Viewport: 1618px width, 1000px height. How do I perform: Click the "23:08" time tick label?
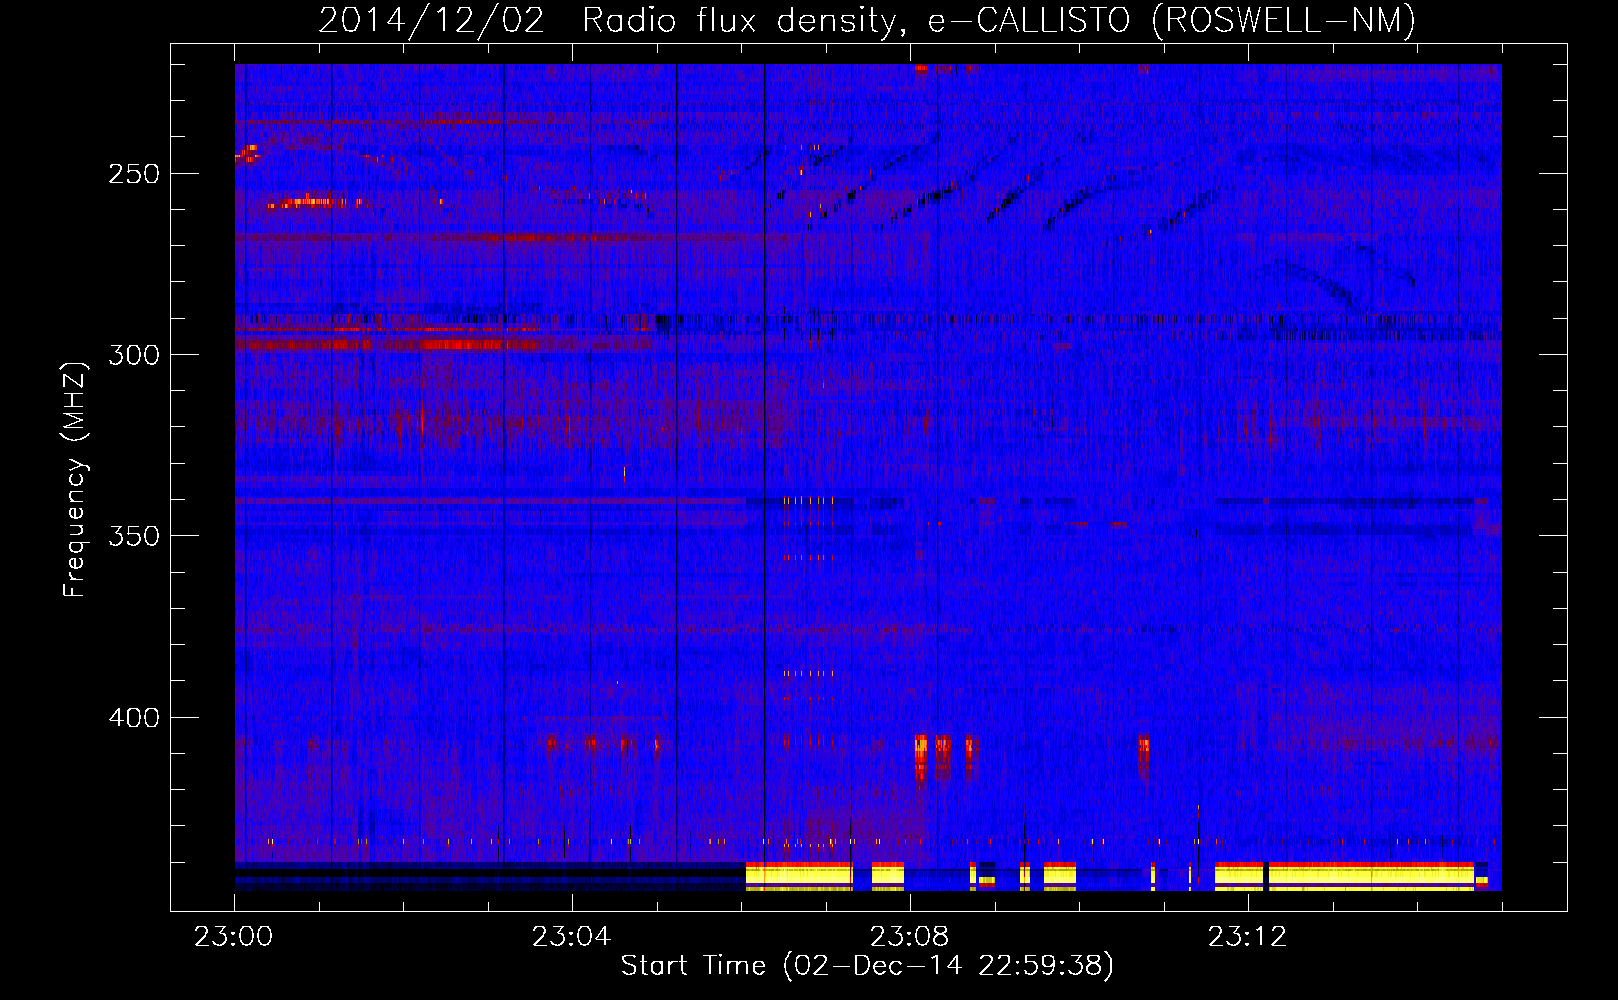click(x=910, y=937)
